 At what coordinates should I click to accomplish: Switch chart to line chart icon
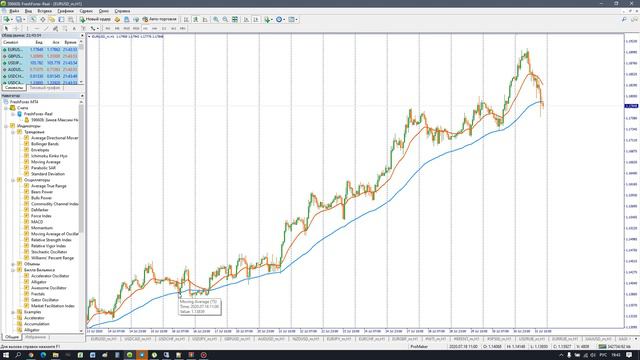coord(205,19)
